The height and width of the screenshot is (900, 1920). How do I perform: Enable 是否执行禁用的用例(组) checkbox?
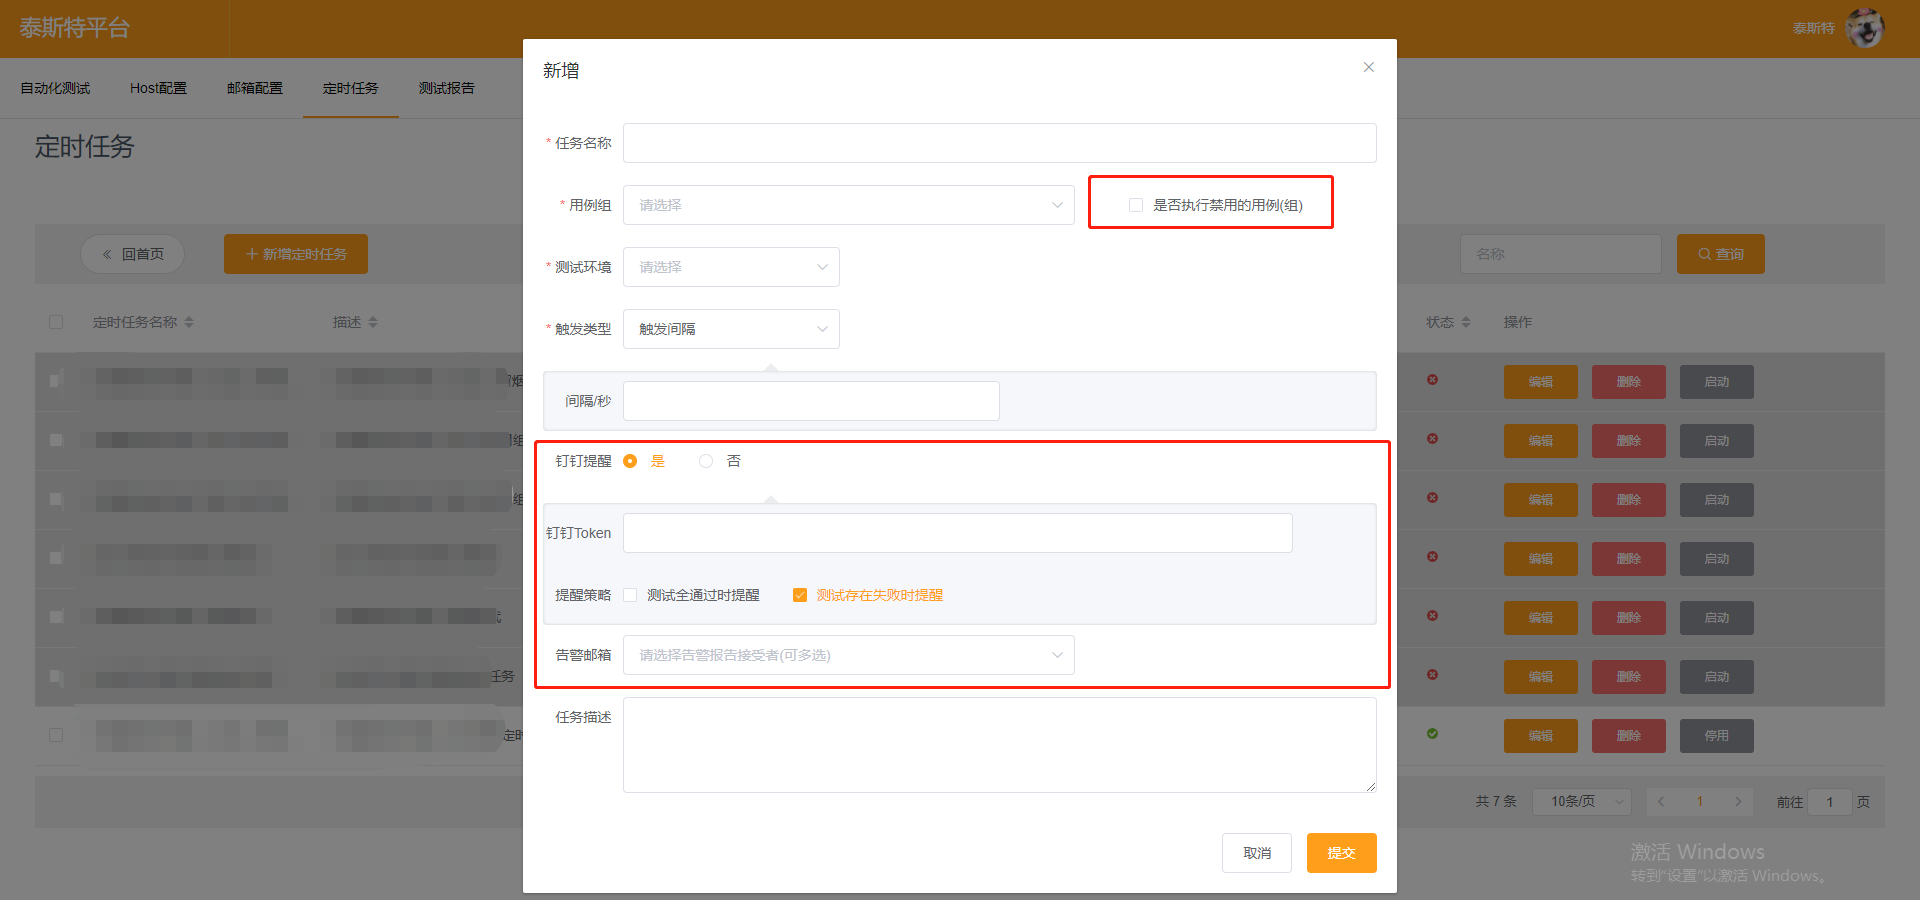pyautogui.click(x=1136, y=205)
